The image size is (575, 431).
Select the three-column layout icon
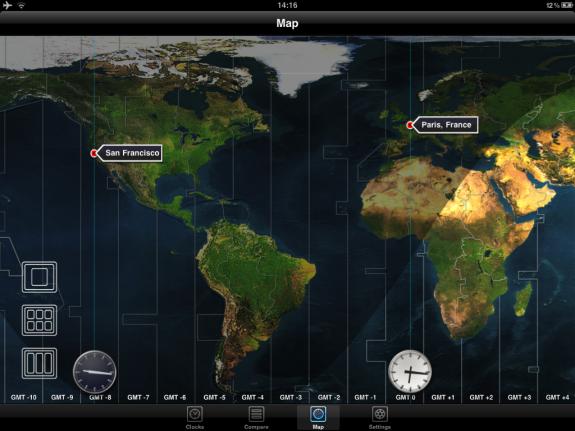[x=39, y=363]
